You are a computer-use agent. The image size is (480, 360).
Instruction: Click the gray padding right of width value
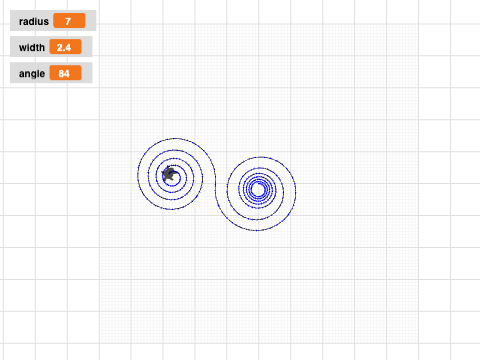[x=87, y=47]
